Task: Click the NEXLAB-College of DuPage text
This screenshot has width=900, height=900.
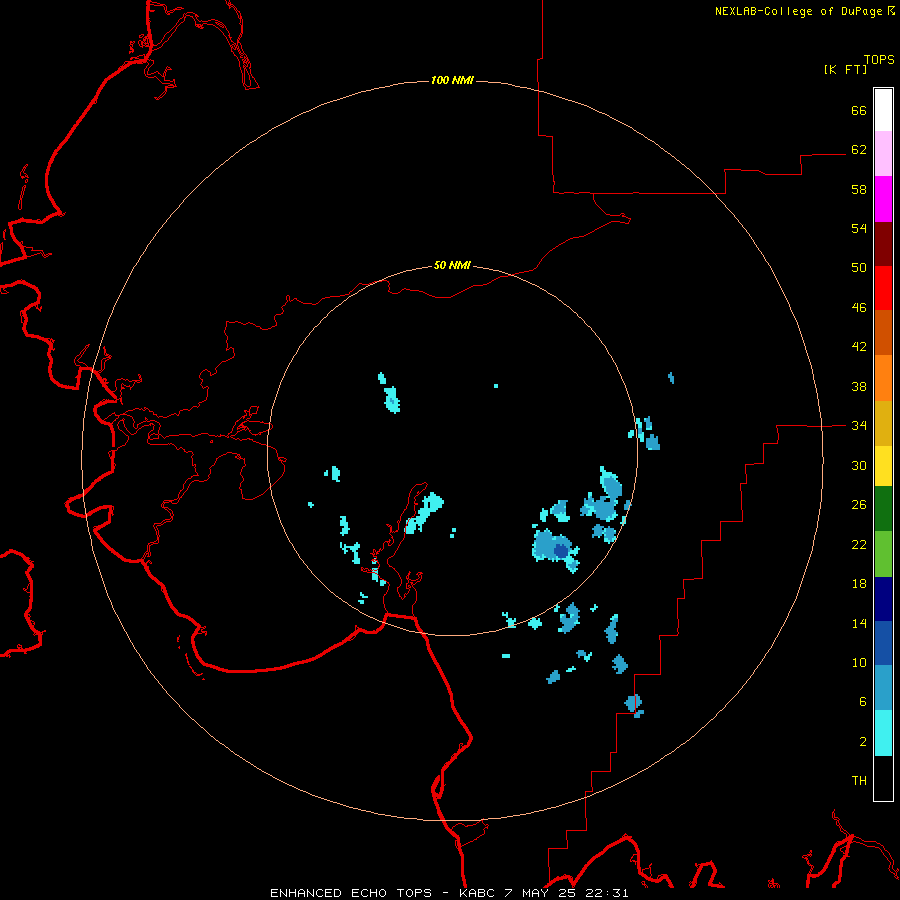Action: coord(798,11)
